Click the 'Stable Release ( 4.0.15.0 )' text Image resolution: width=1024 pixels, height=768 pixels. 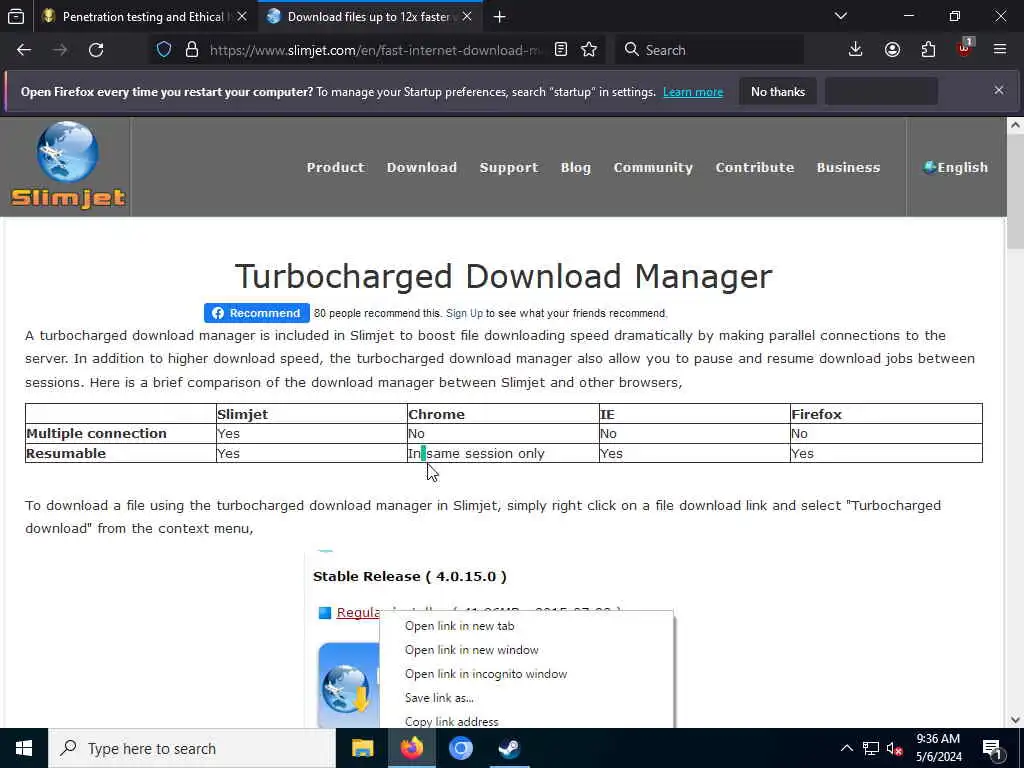[409, 576]
